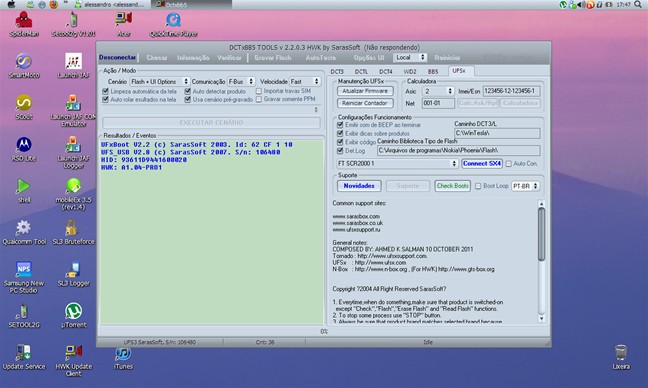Open the SL3 Logger icon
This screenshot has height=388, width=648.
pos(73,274)
